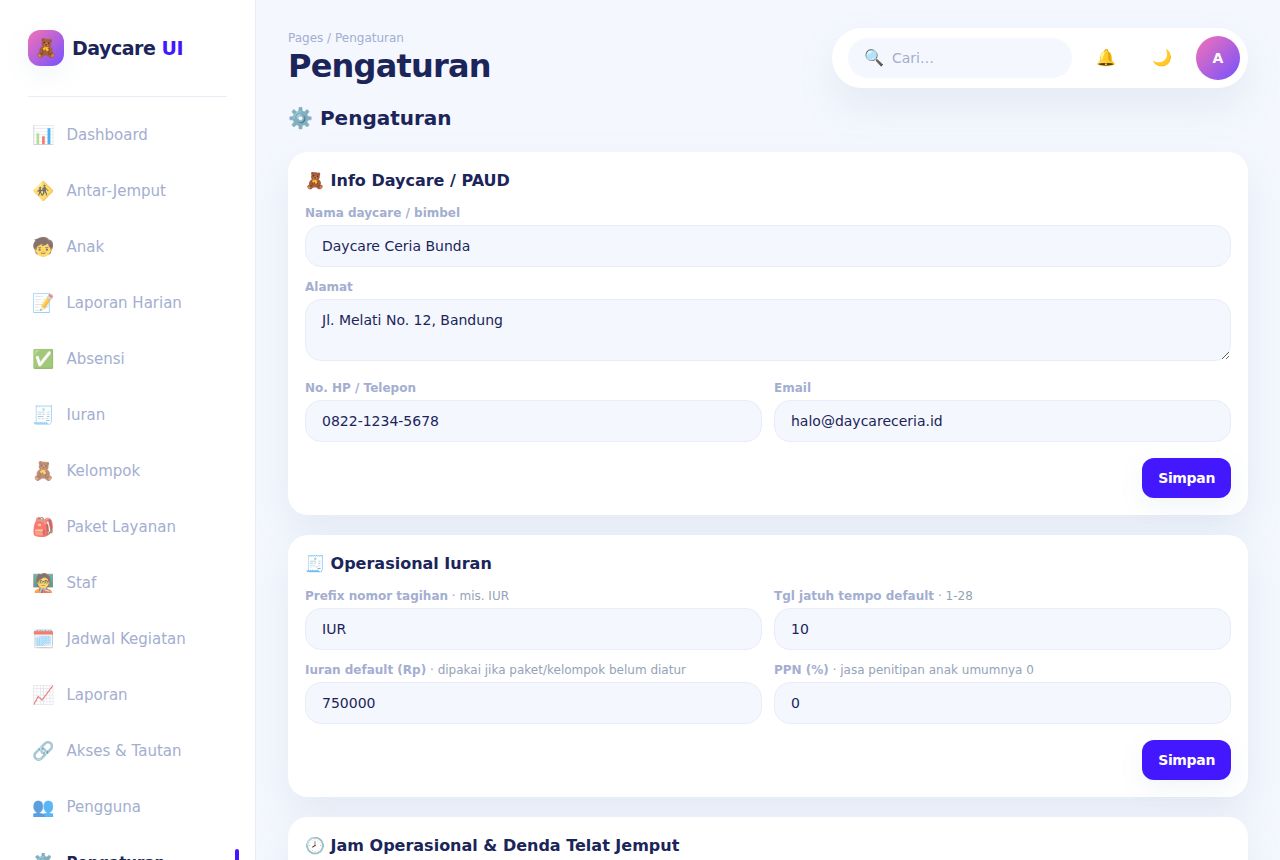Click the Paket Layanan backpack icon
1280x860 pixels.
(43, 527)
